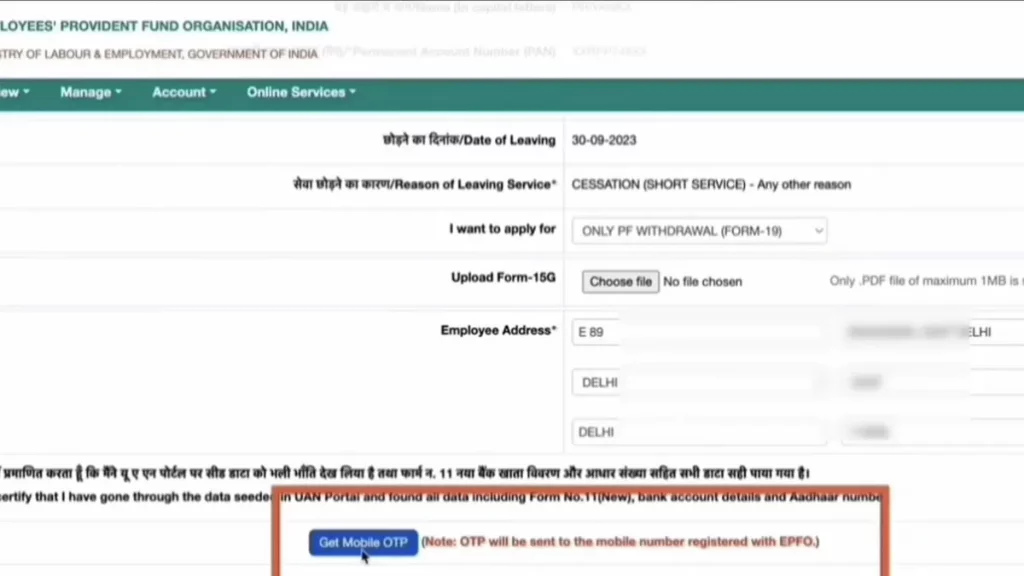Click the Get Mobile OTP button

pos(362,542)
